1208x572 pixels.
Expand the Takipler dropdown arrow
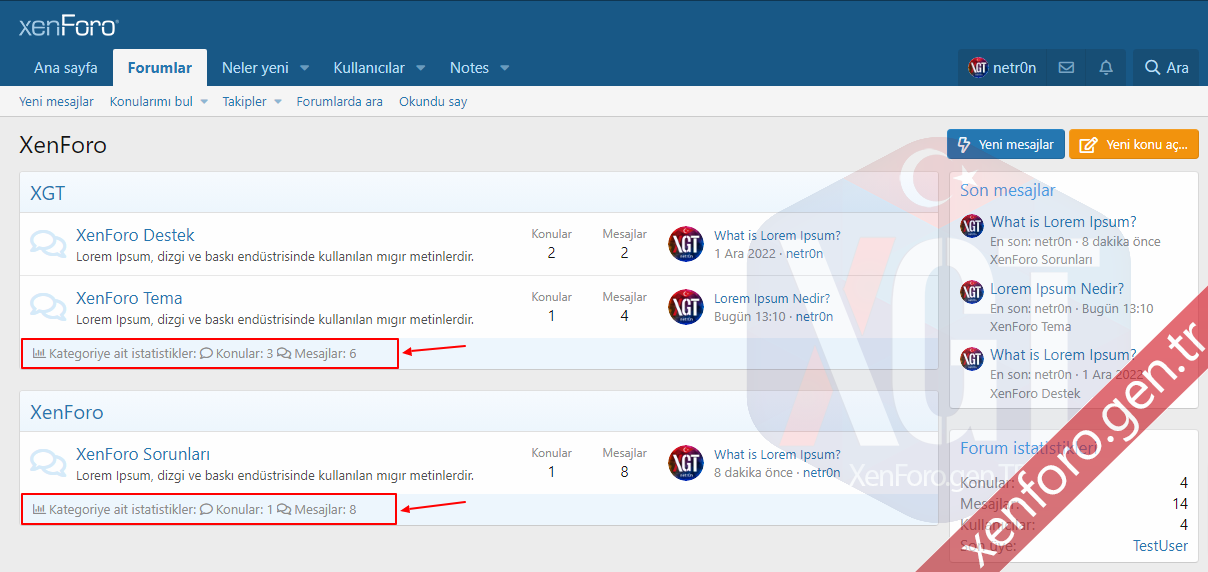[x=278, y=102]
